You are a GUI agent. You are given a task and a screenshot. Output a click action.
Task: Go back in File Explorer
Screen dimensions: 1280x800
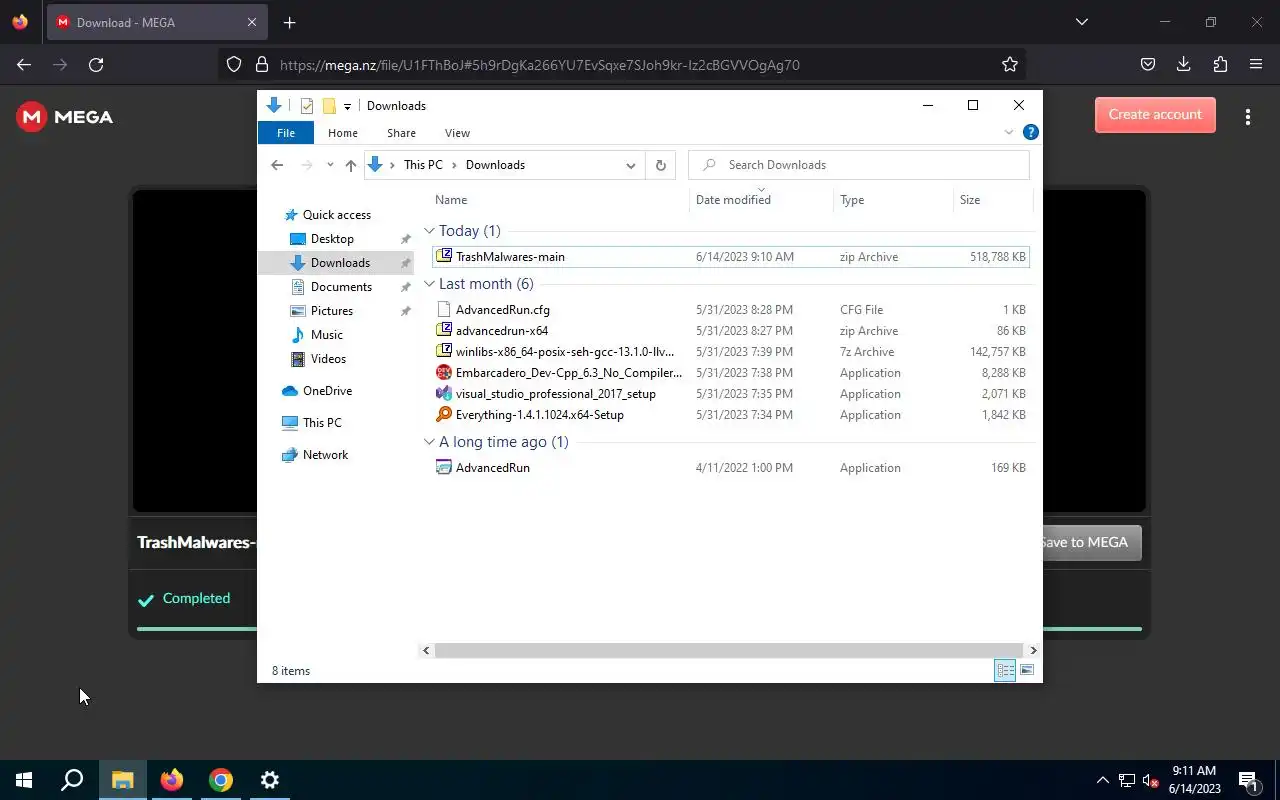point(277,165)
